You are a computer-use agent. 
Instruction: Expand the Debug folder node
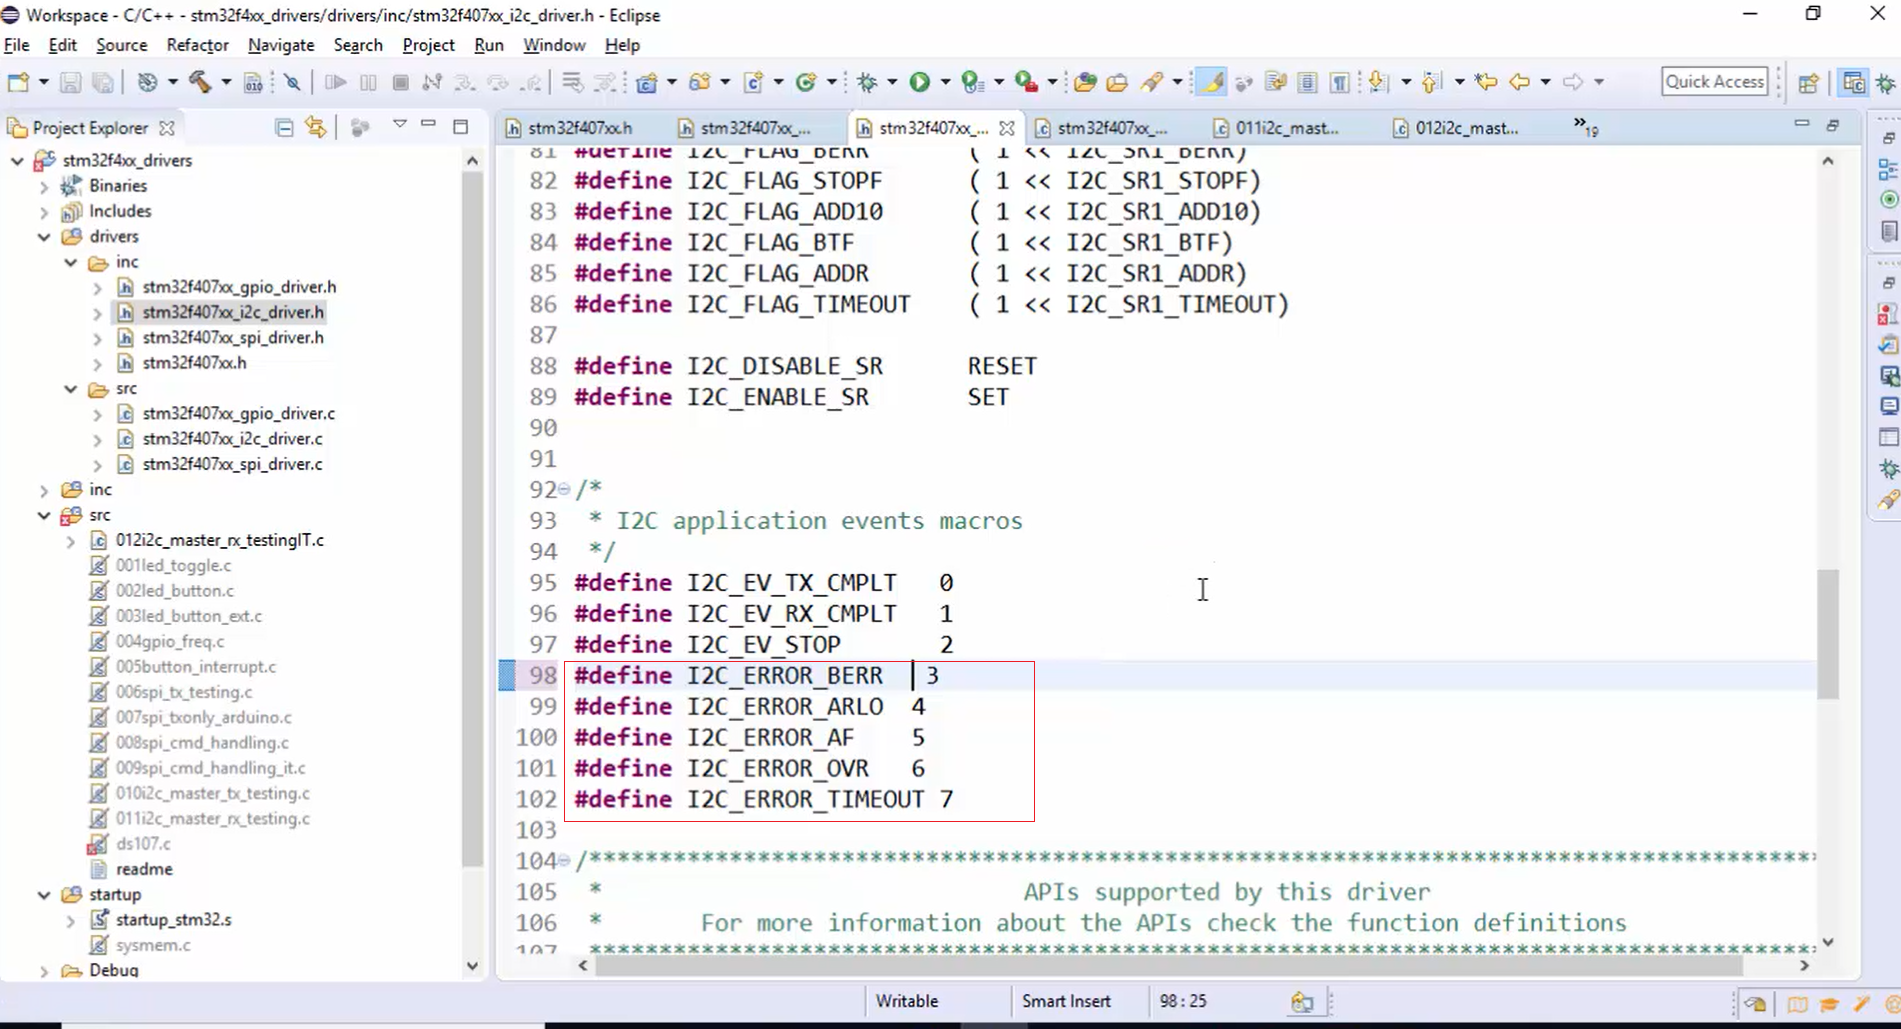(44, 970)
